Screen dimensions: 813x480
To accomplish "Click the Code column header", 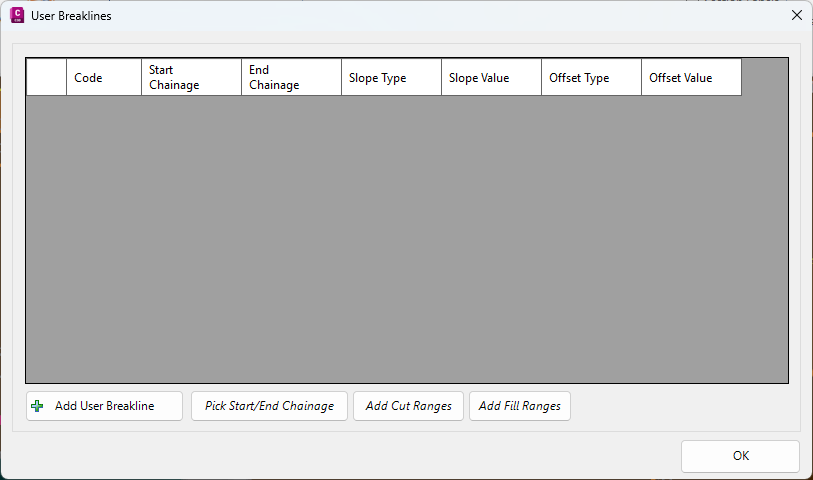I will (x=104, y=77).
